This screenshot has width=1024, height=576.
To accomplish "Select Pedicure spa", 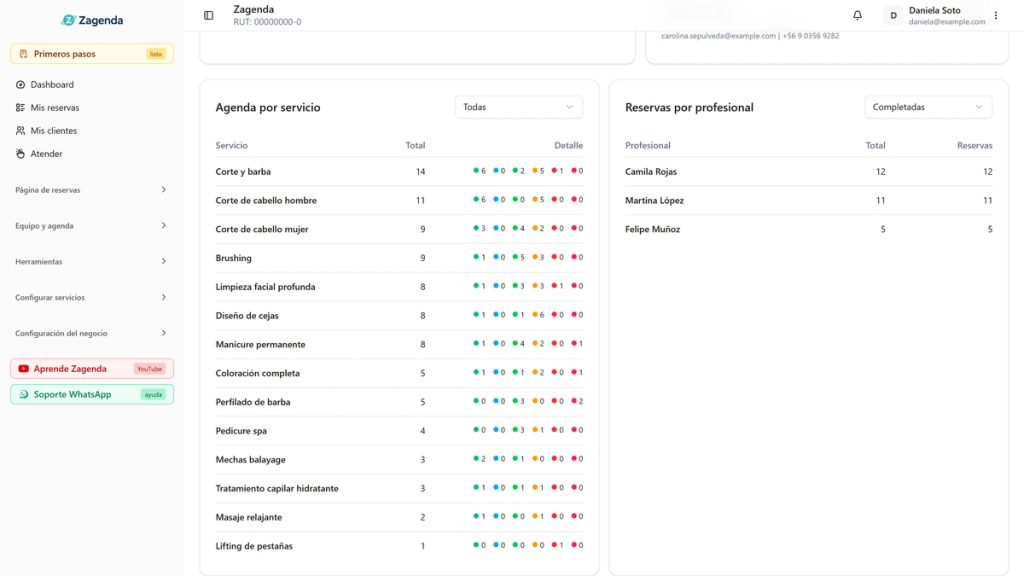I will 399,430.
